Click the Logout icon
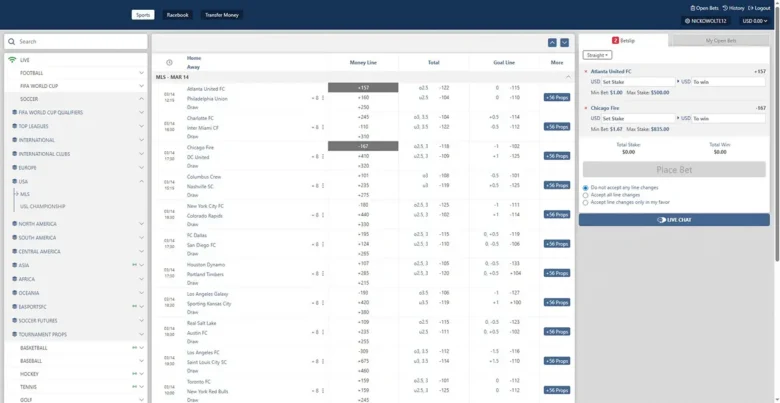Screen dimensions: 780x403 pos(751,8)
